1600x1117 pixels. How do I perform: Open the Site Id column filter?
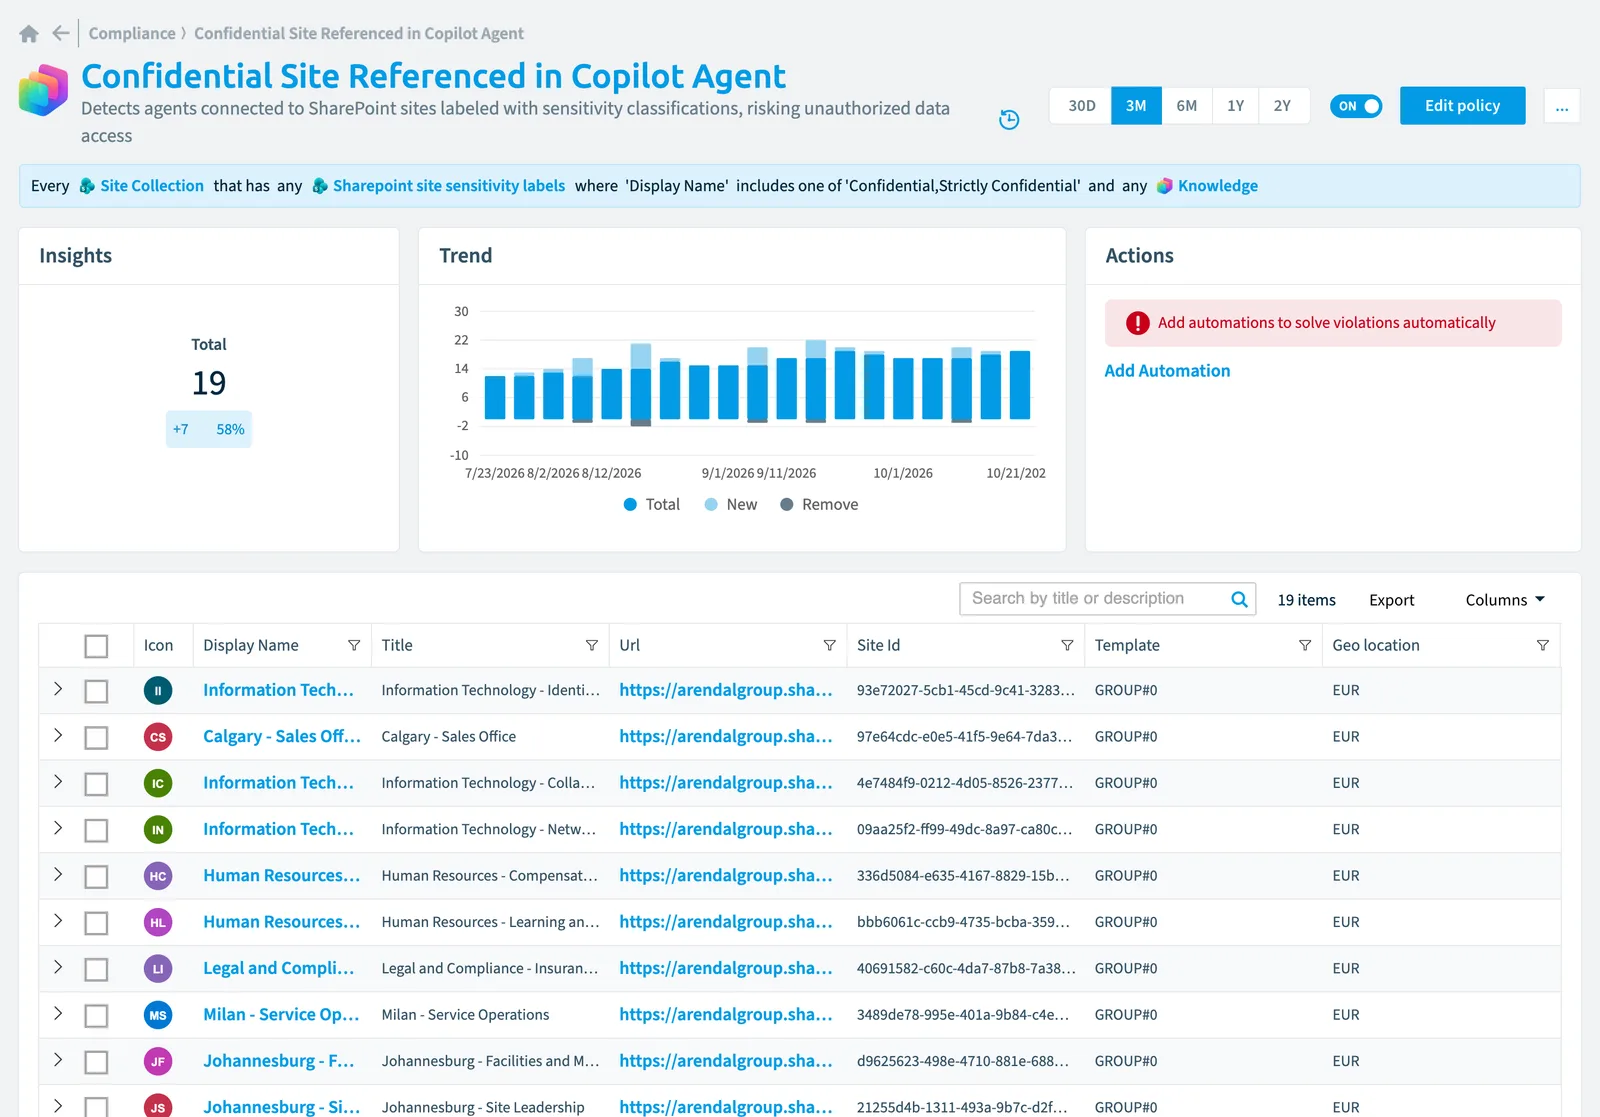point(1067,646)
